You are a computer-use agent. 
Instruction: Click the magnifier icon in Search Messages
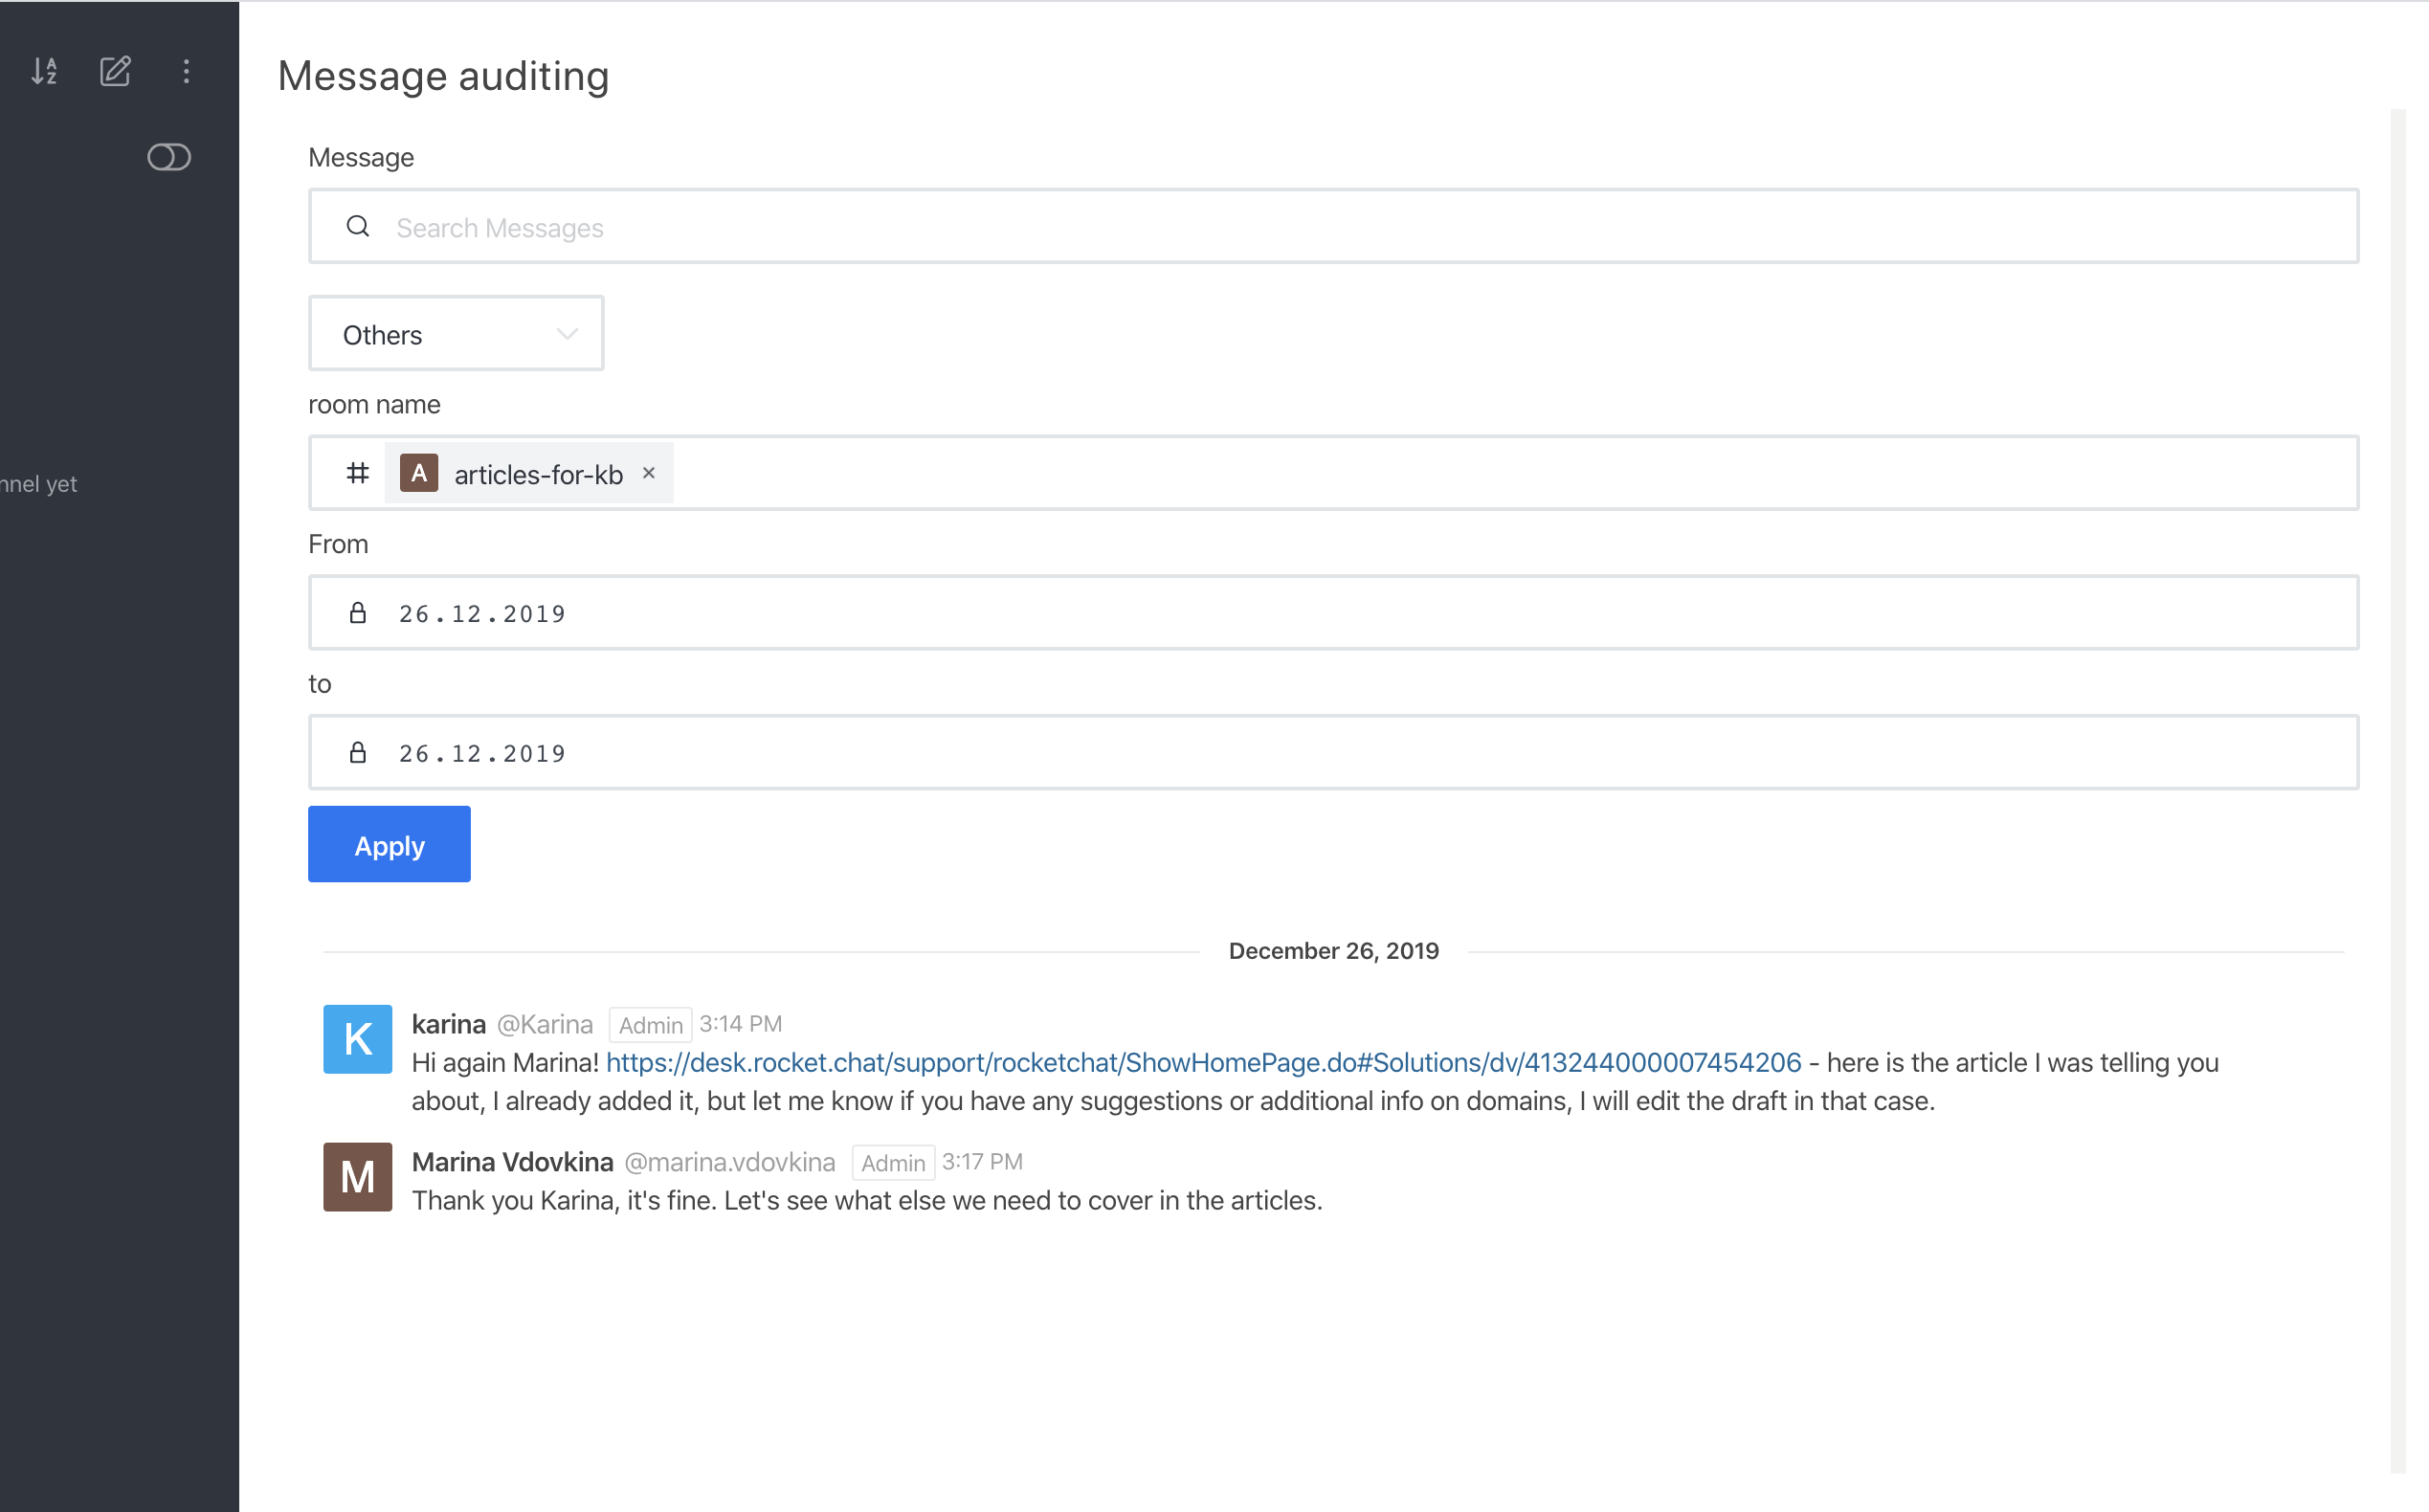click(x=357, y=227)
